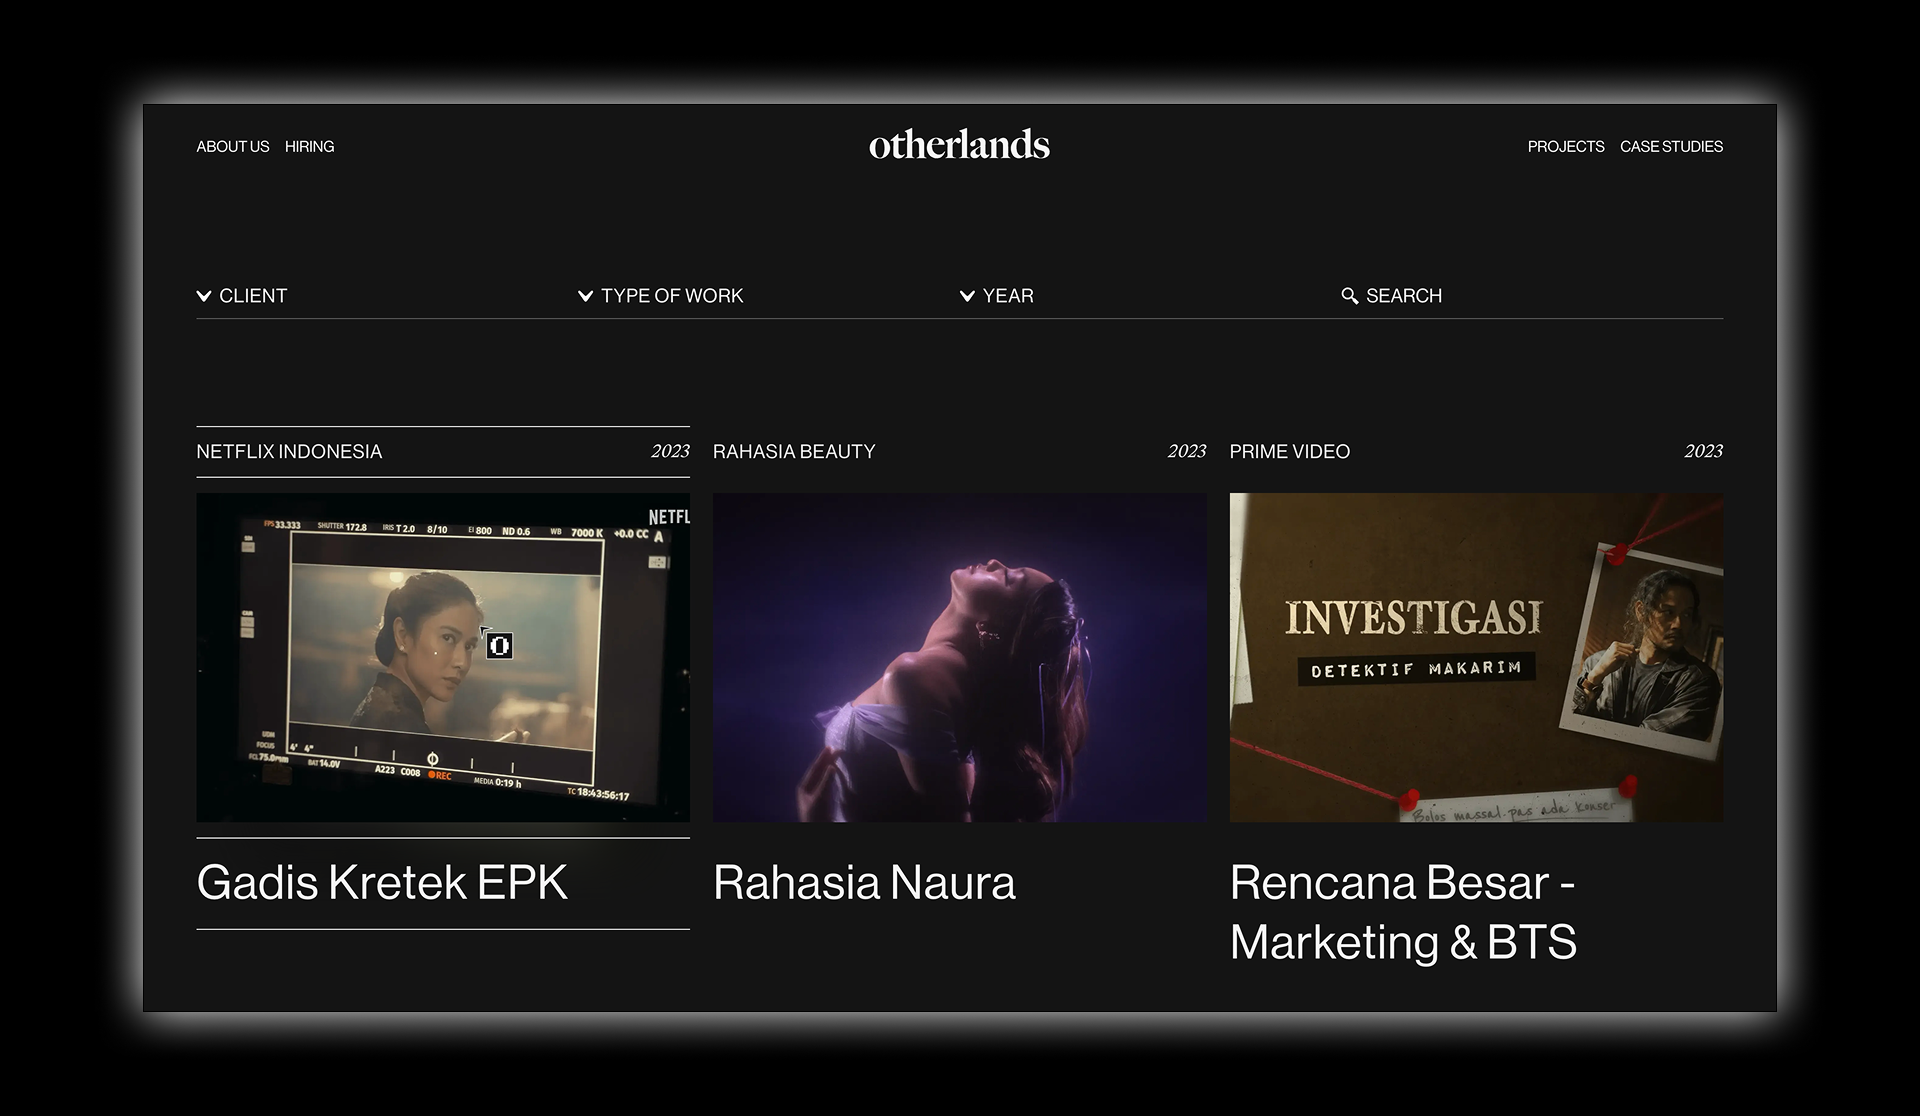This screenshot has height=1116, width=1920.
Task: Click Rencana Besar - Marketing & BTS title
Action: (1402, 912)
